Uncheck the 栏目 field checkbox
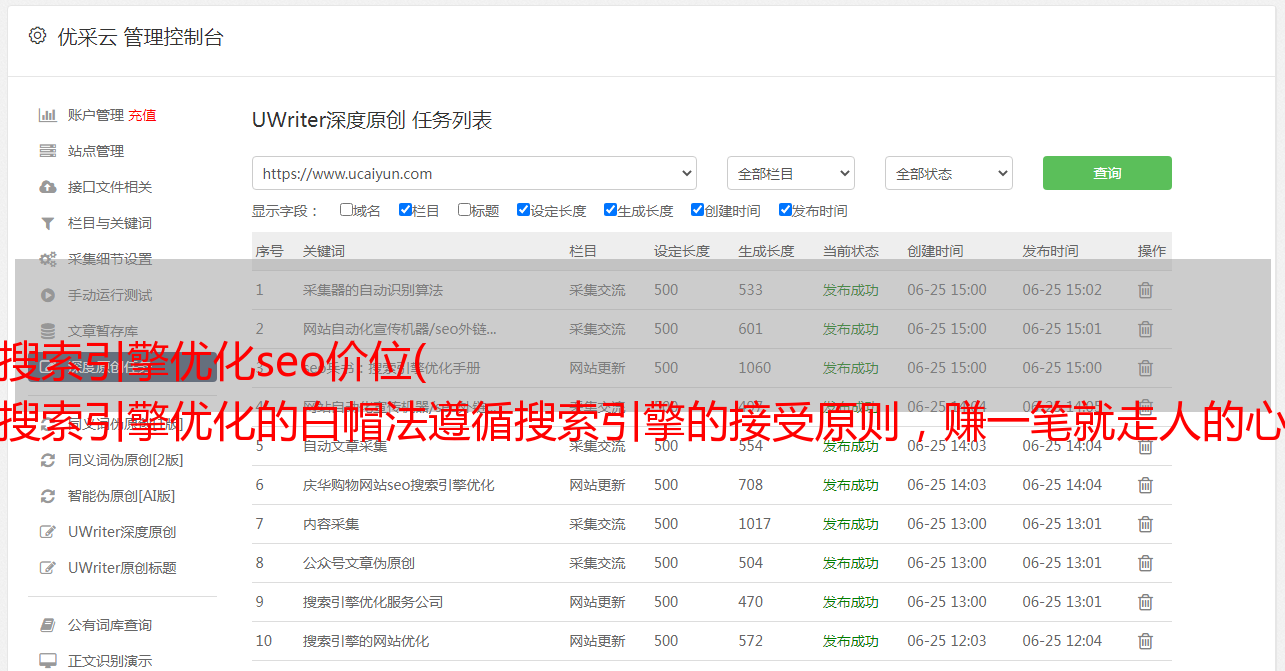 coord(405,210)
